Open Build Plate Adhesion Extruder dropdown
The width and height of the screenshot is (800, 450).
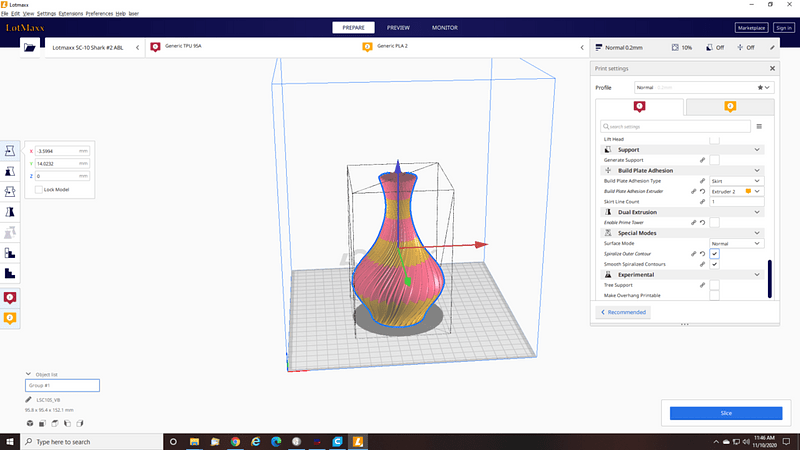737,191
